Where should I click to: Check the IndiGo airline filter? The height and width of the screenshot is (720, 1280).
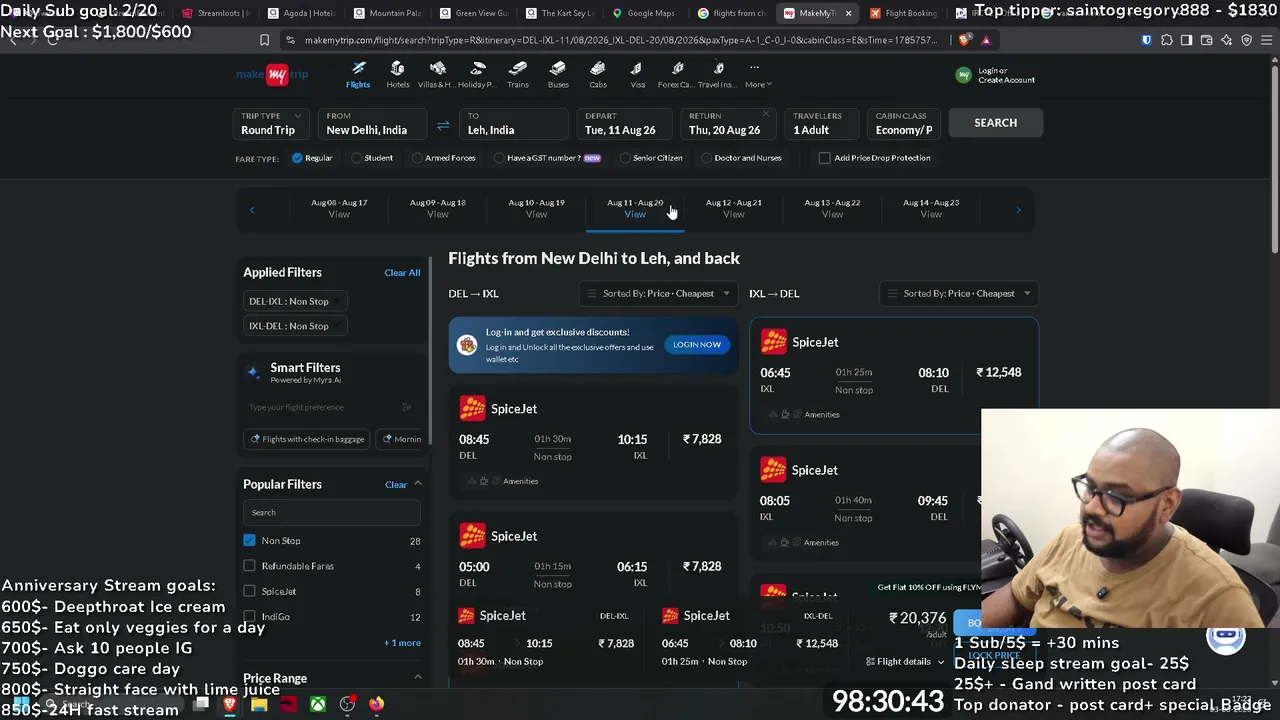point(249,616)
